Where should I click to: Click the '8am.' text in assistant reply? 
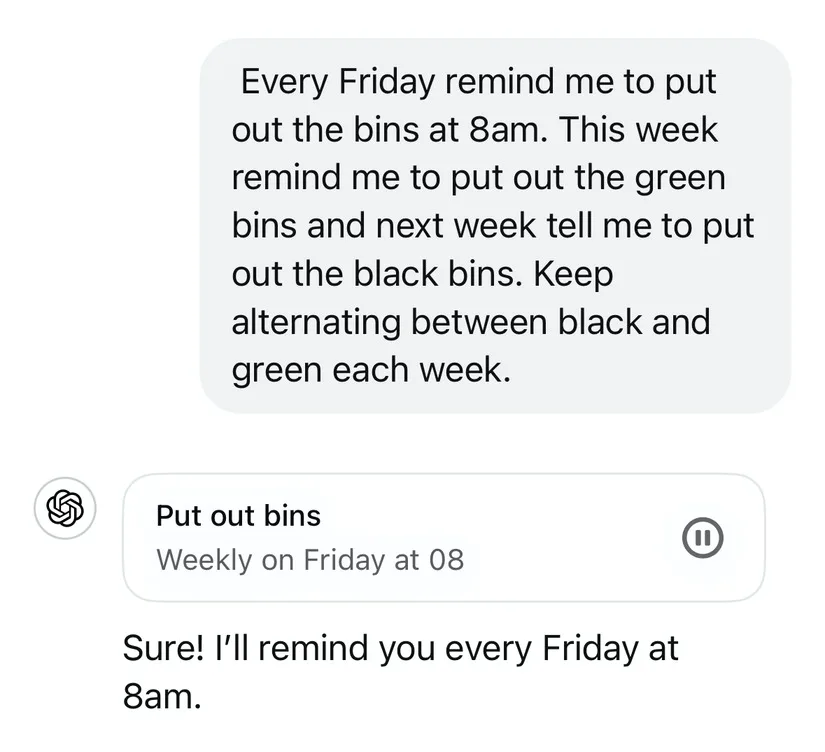pyautogui.click(x=162, y=696)
